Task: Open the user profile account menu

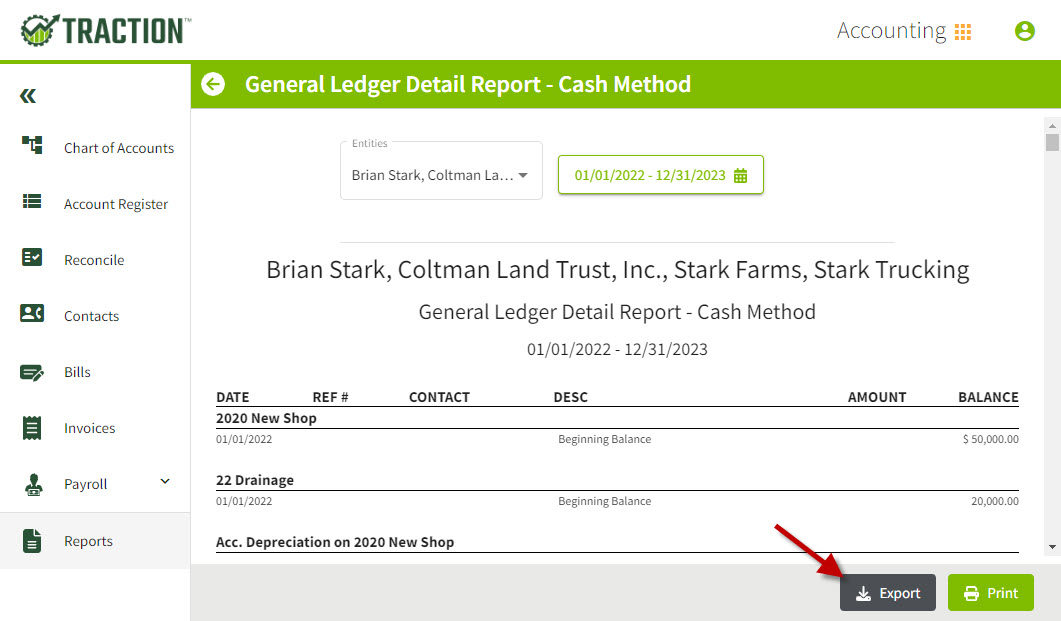Action: point(1024,30)
